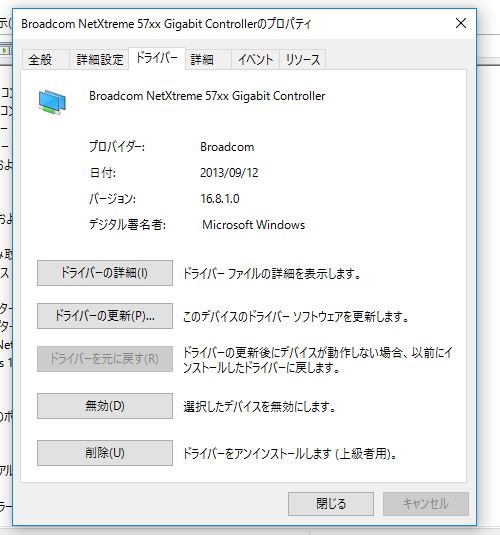This screenshot has height=535, width=500.
Task: Switch to the イベント tab
Action: (255, 60)
